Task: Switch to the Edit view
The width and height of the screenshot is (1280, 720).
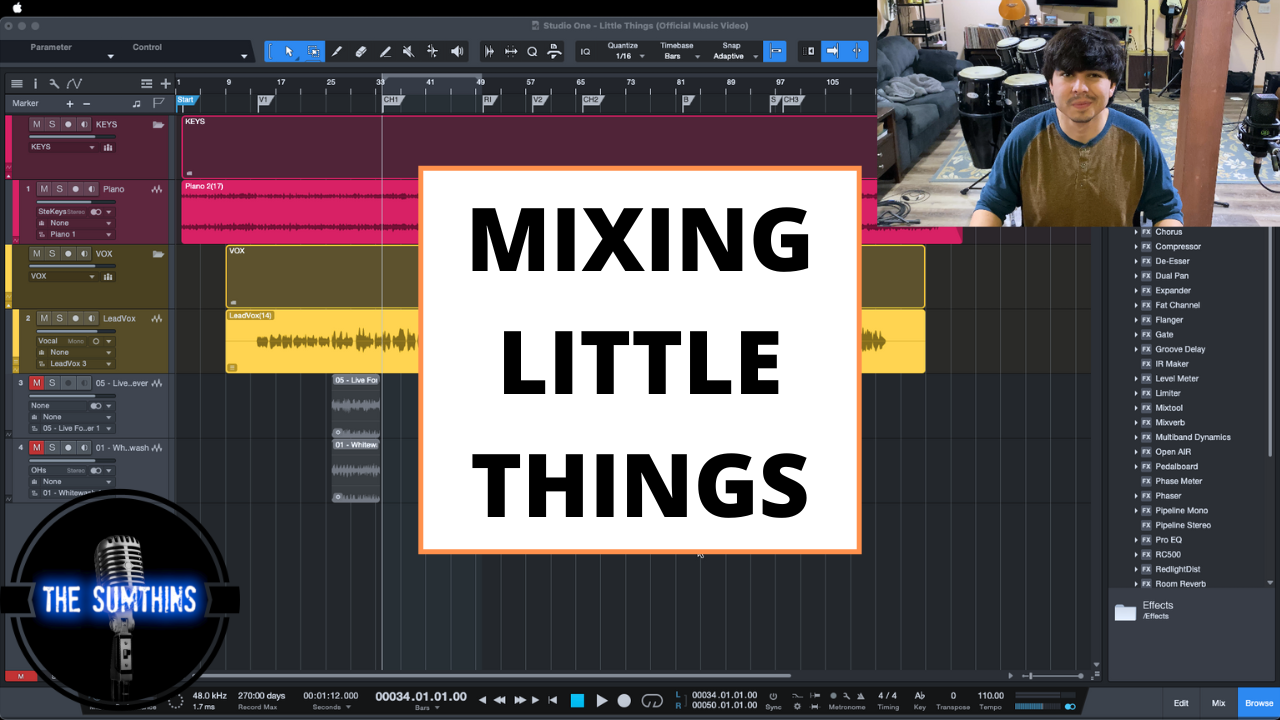Action: click(1181, 703)
